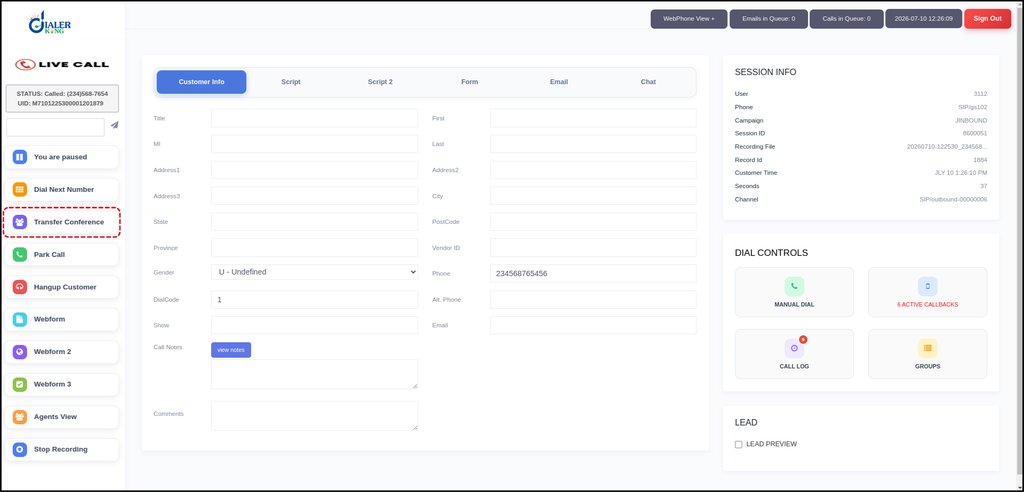Click the view notes button

pyautogui.click(x=231, y=350)
